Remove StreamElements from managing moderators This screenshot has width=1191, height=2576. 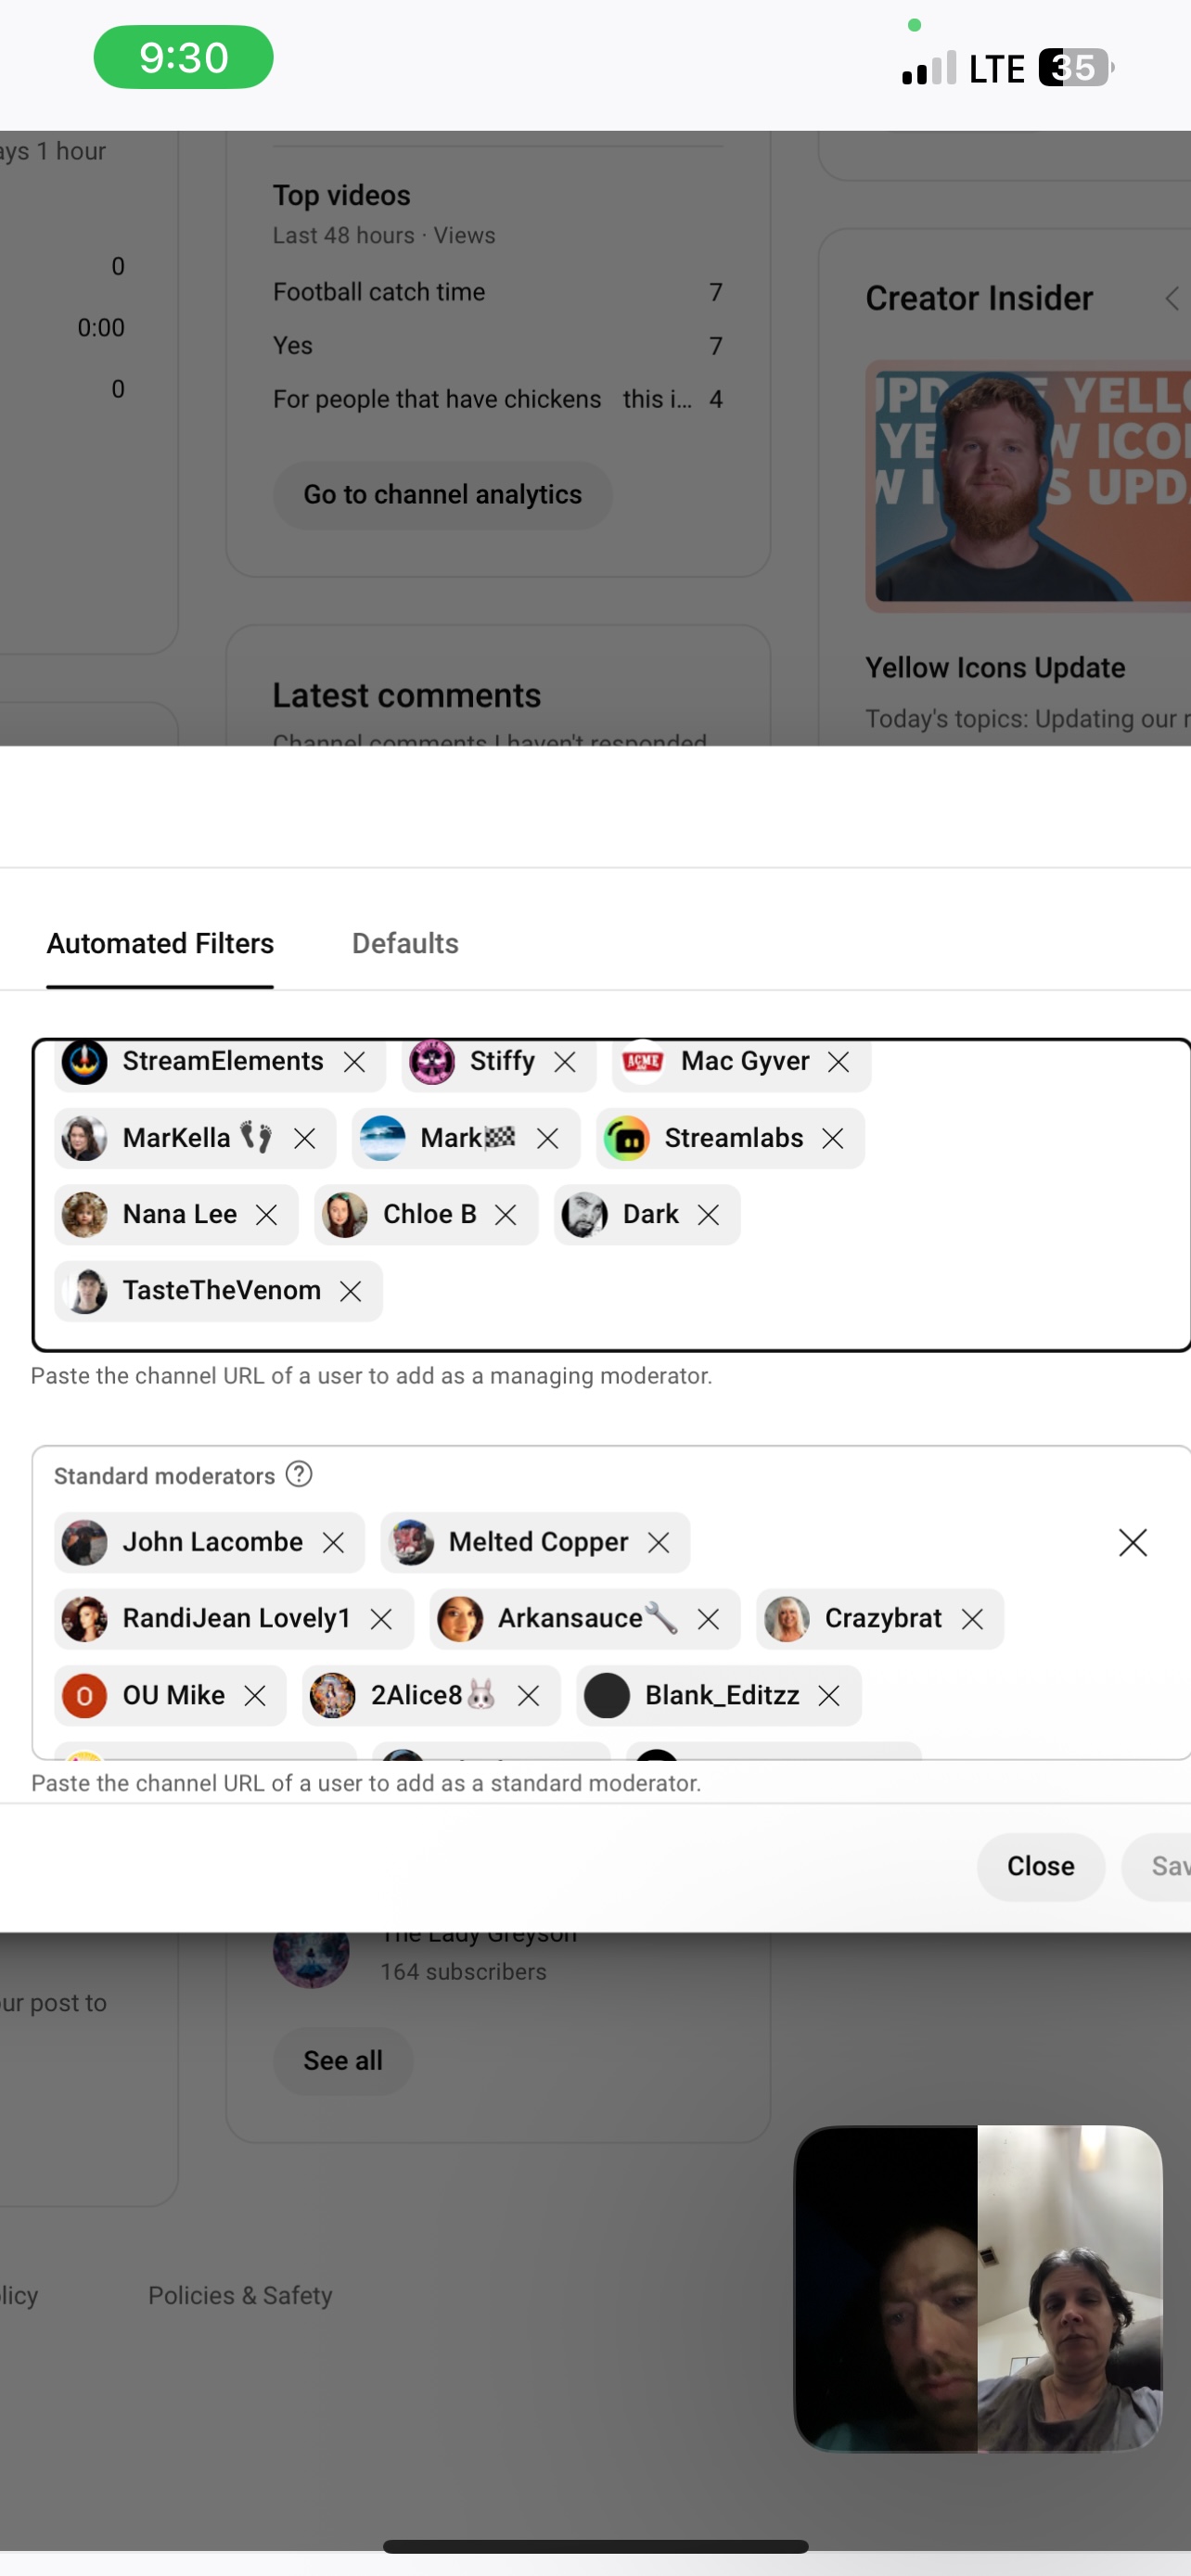point(354,1062)
